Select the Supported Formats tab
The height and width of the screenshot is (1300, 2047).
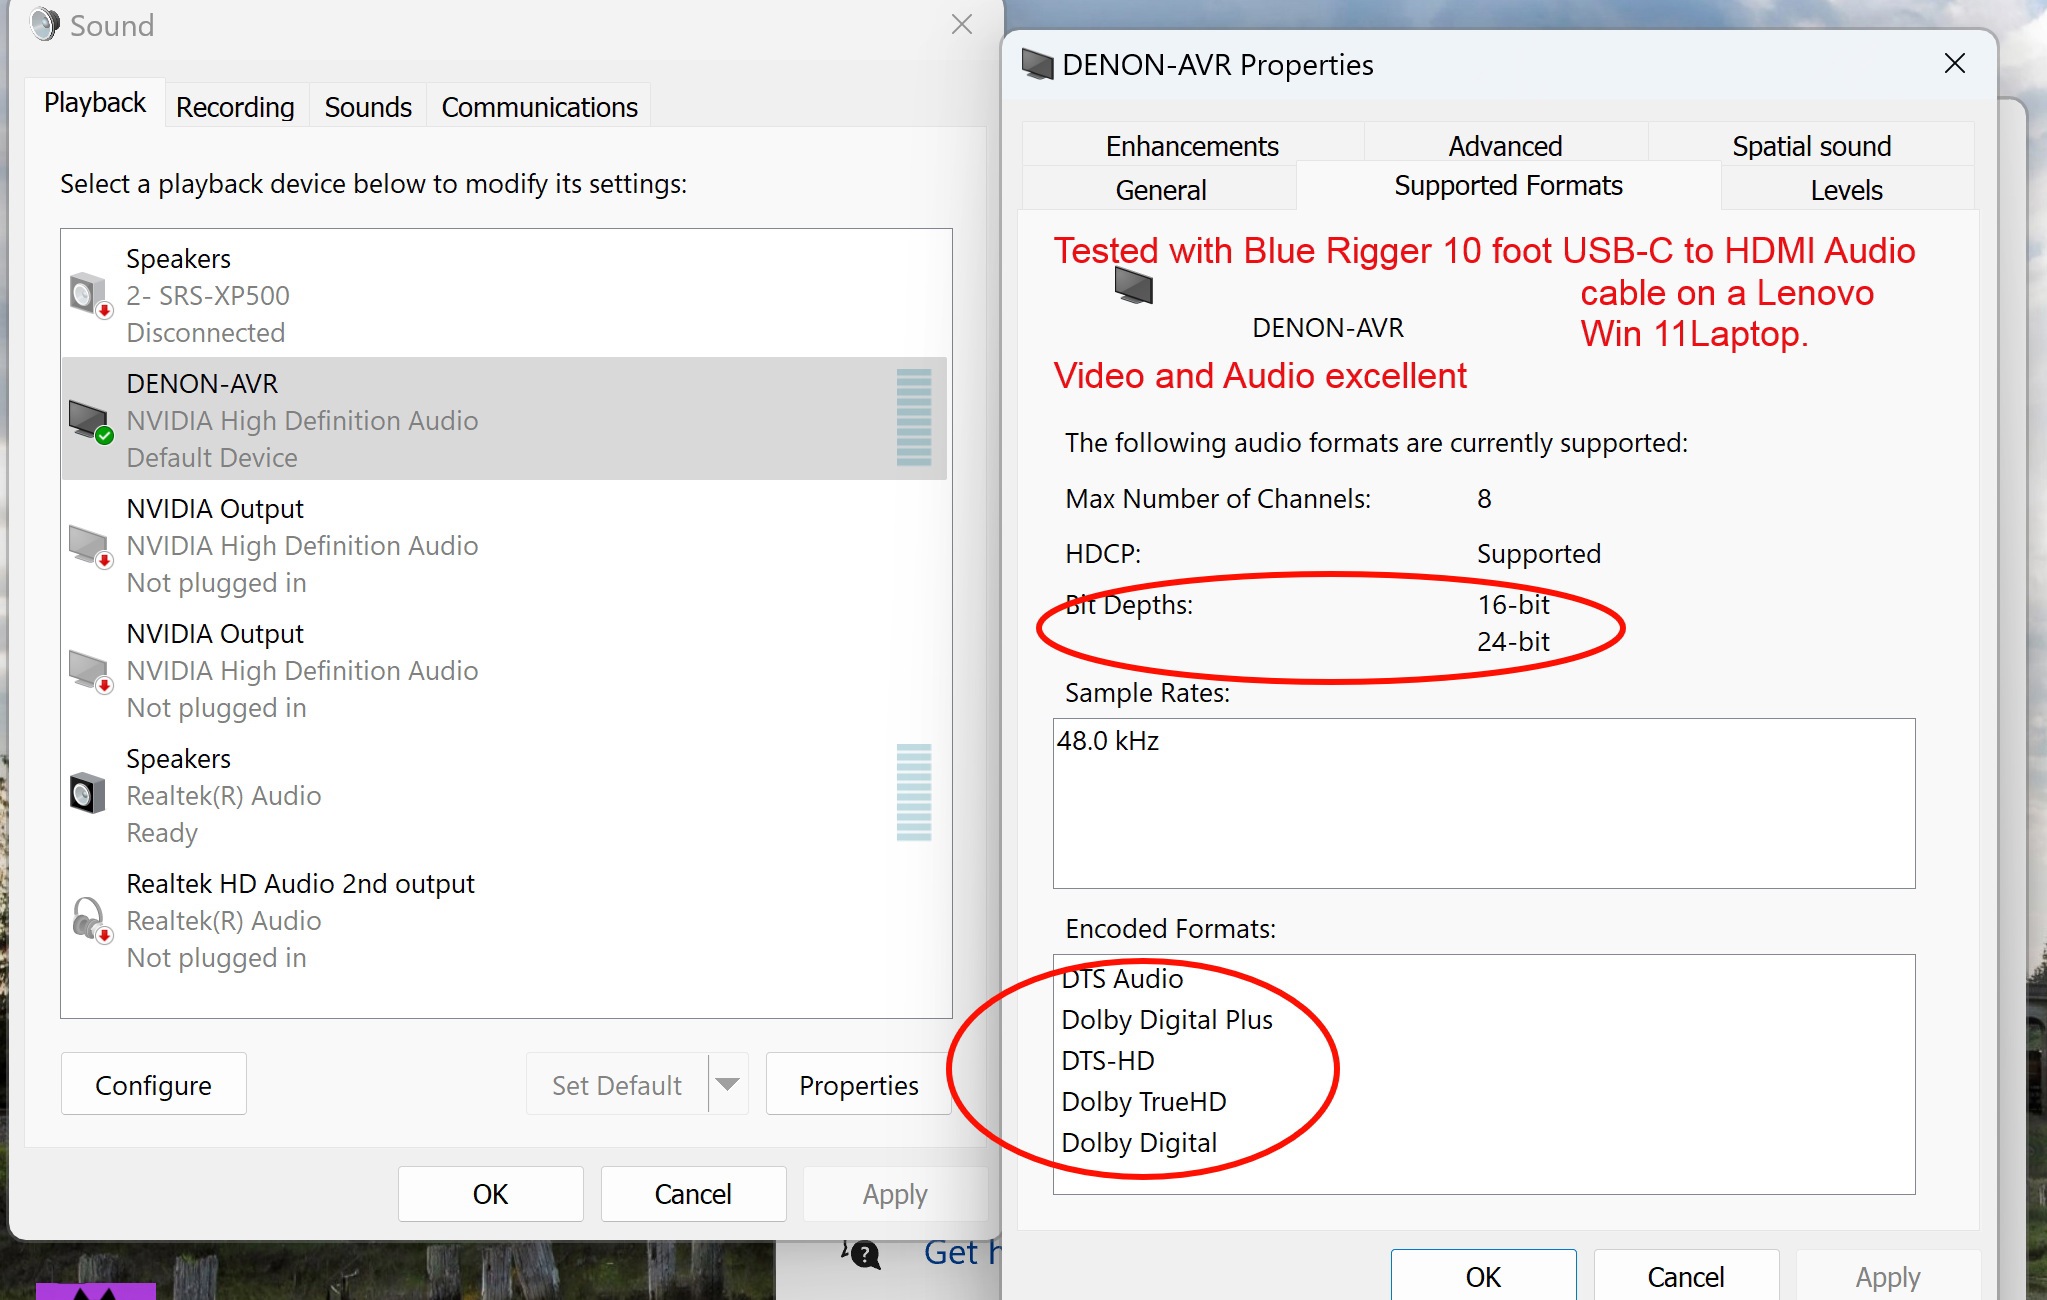pos(1508,186)
